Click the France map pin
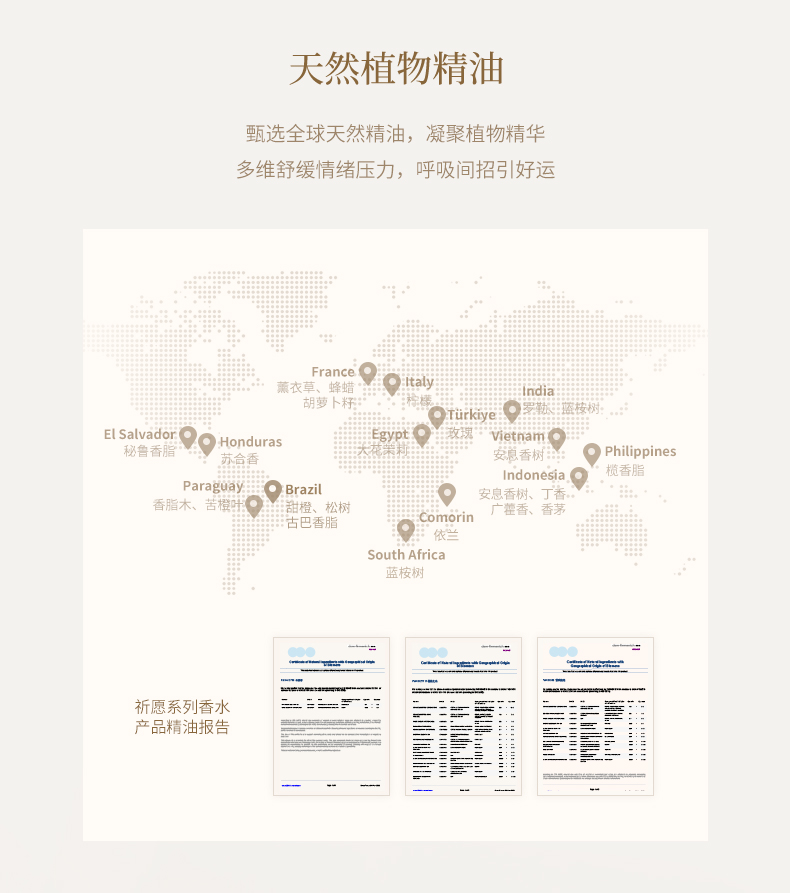 point(368,373)
